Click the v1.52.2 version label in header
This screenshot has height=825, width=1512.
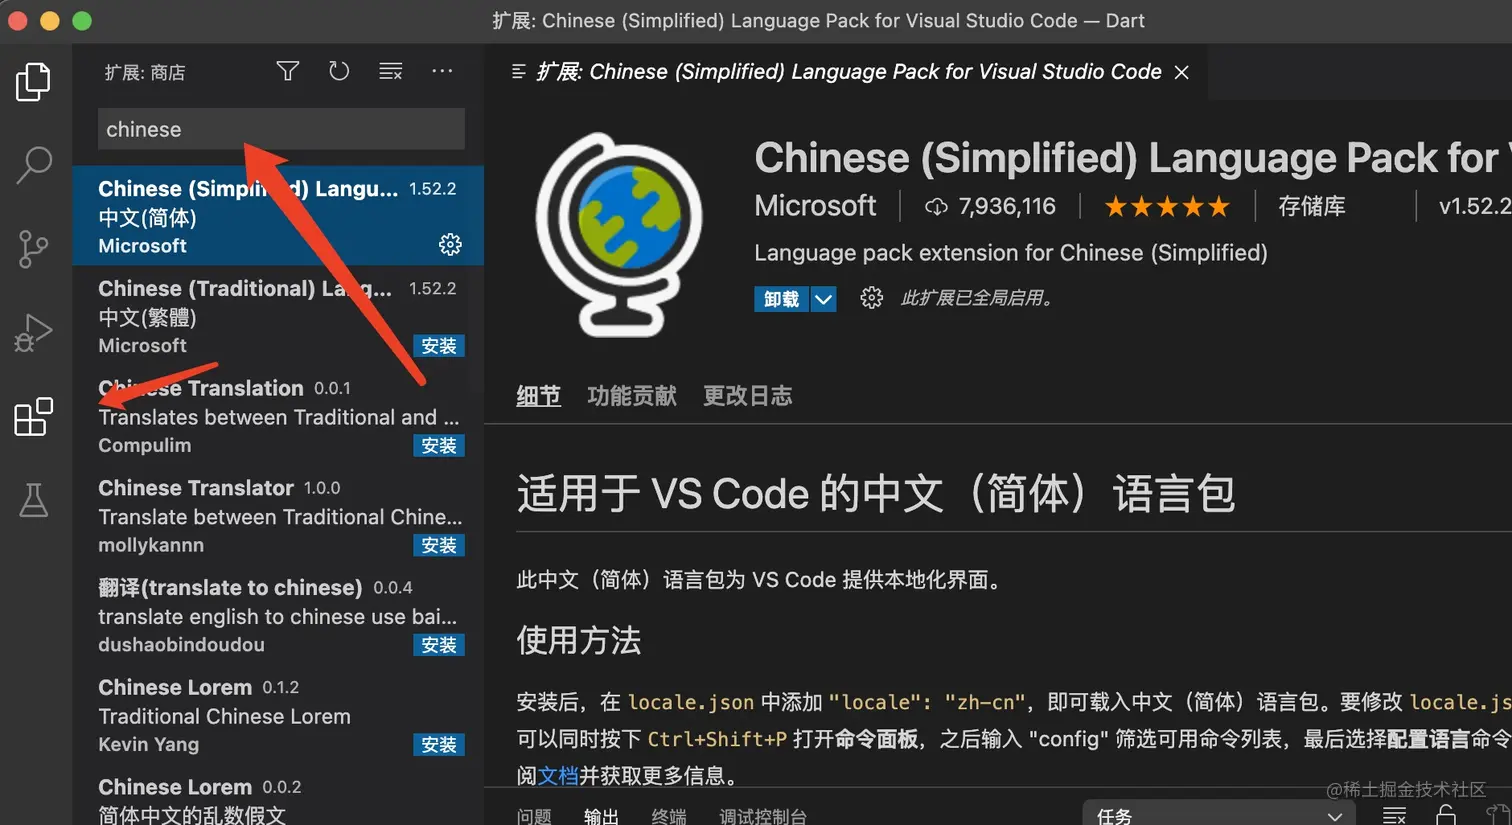click(x=1475, y=207)
